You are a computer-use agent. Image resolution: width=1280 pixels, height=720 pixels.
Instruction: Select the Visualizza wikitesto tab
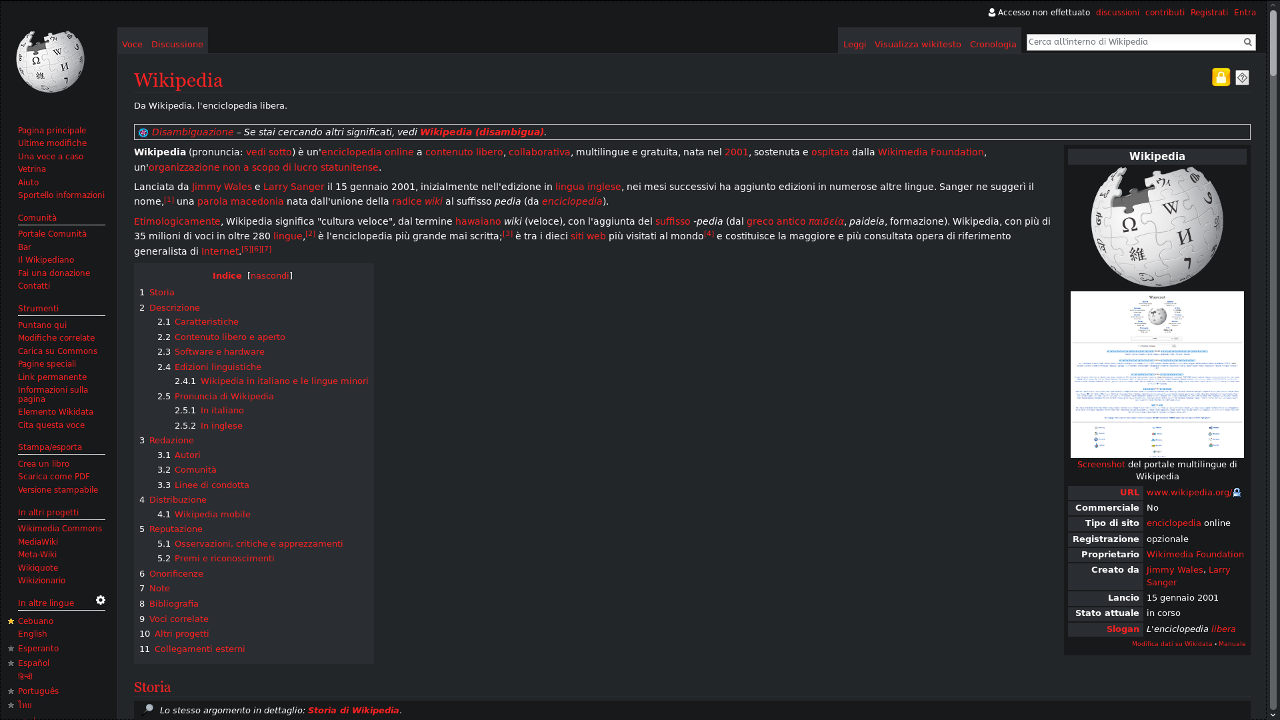[x=916, y=44]
